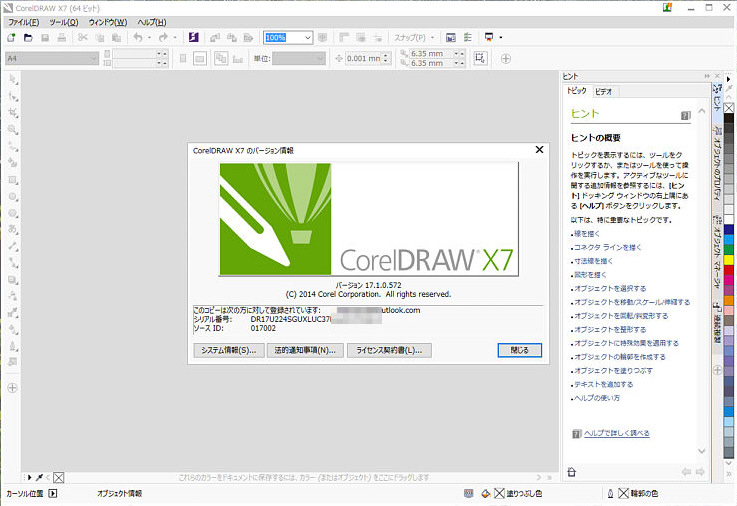
Task: Click the home icon at Hints panel bottom
Action: tap(572, 472)
